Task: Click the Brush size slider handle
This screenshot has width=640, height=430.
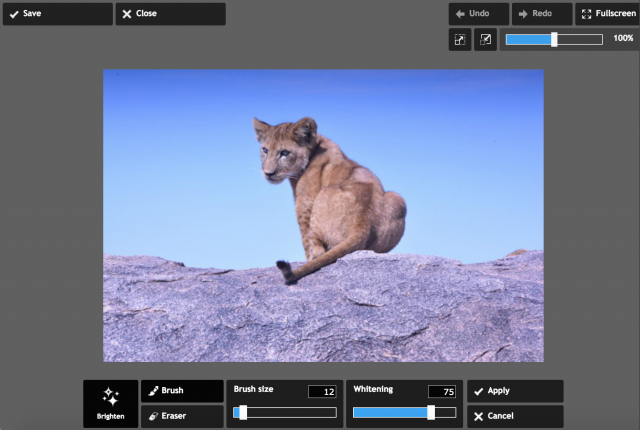Action: point(242,412)
